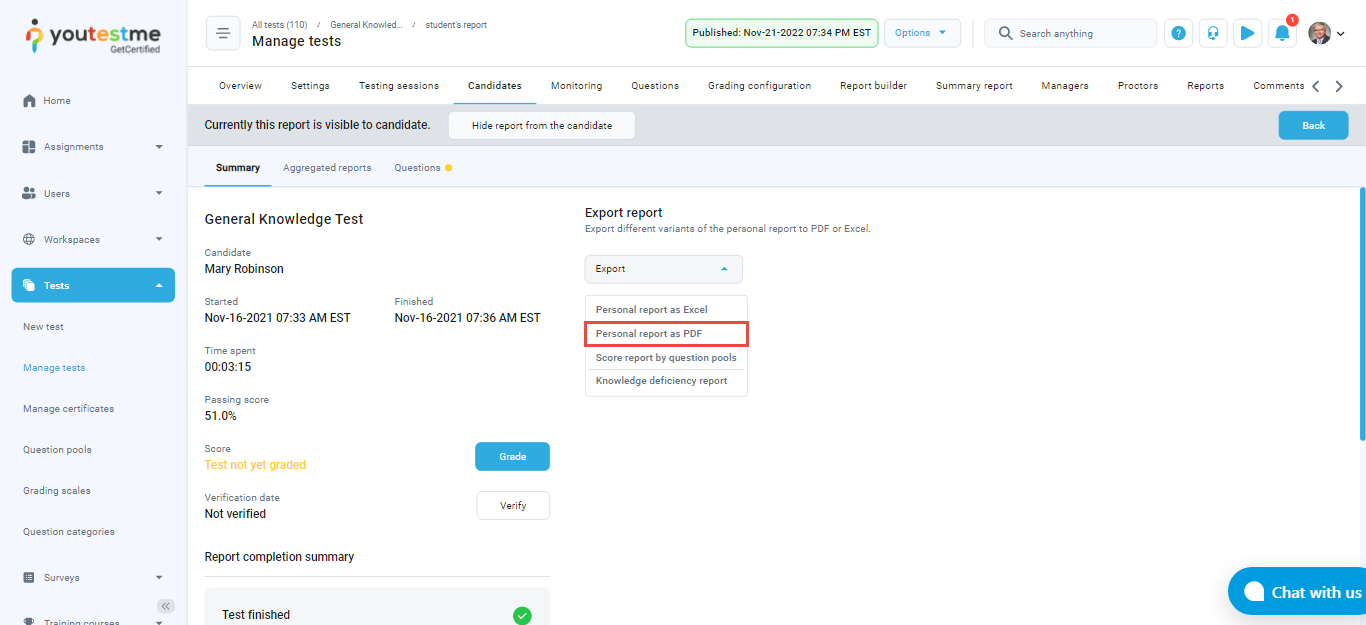Collapse the Export dropdown

(663, 269)
